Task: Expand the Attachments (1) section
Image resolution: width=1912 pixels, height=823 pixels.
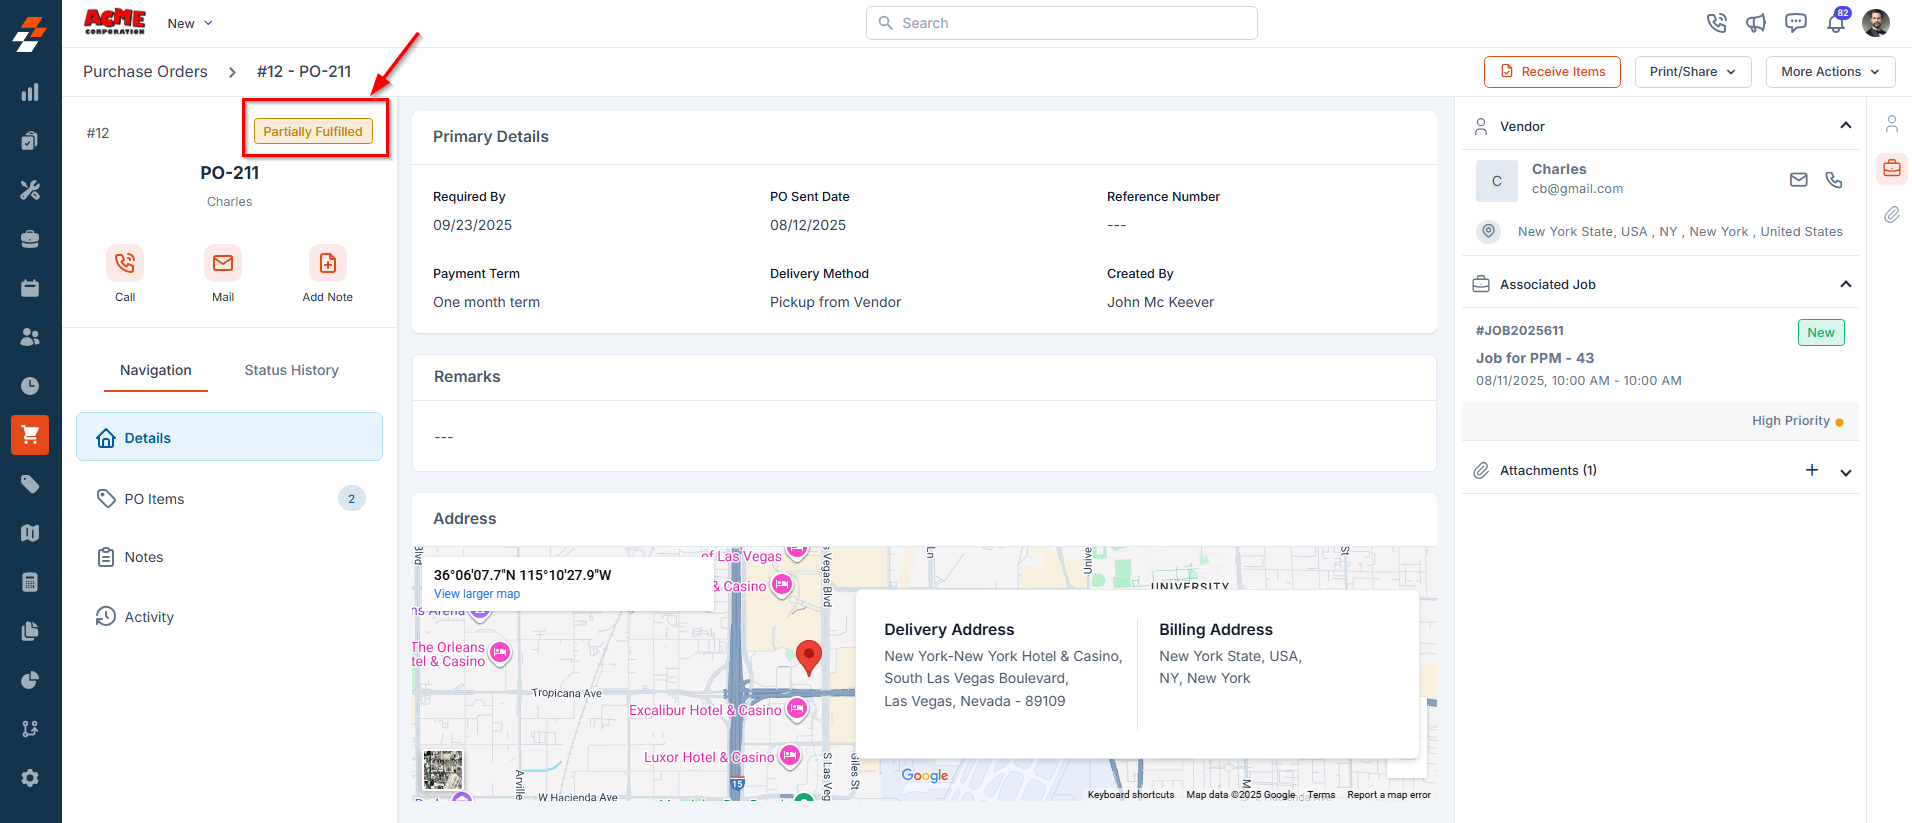Action: [1846, 472]
